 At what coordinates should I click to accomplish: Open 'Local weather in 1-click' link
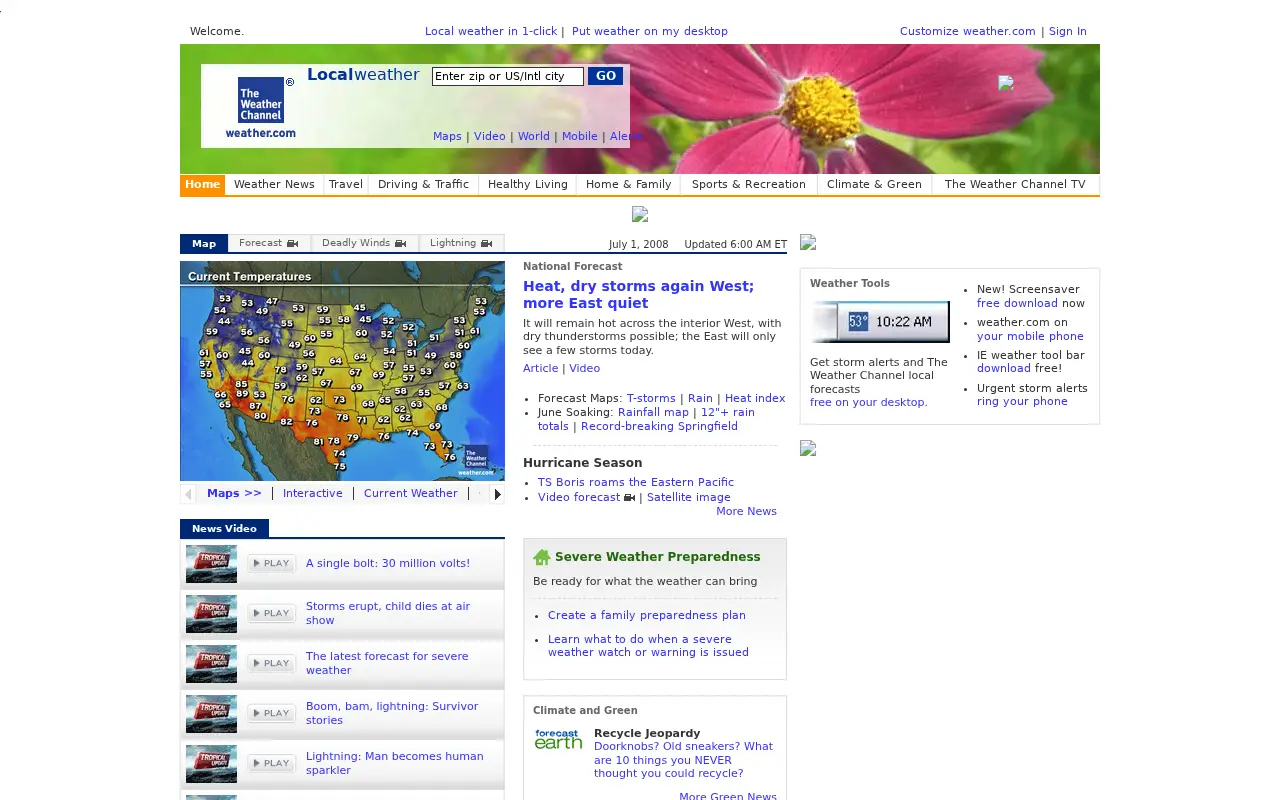[x=491, y=31]
